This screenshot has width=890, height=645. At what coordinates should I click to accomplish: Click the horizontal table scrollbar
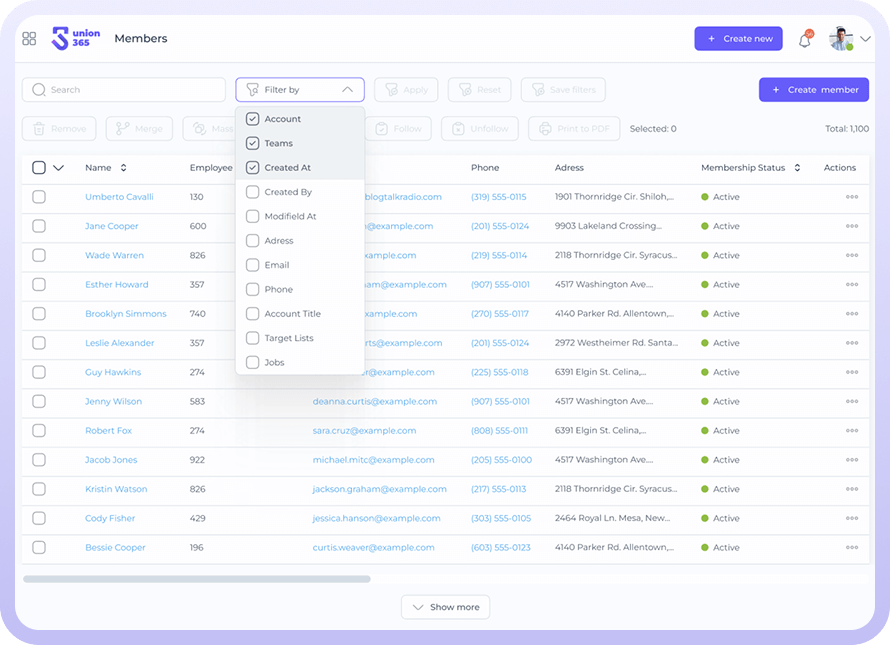196,578
